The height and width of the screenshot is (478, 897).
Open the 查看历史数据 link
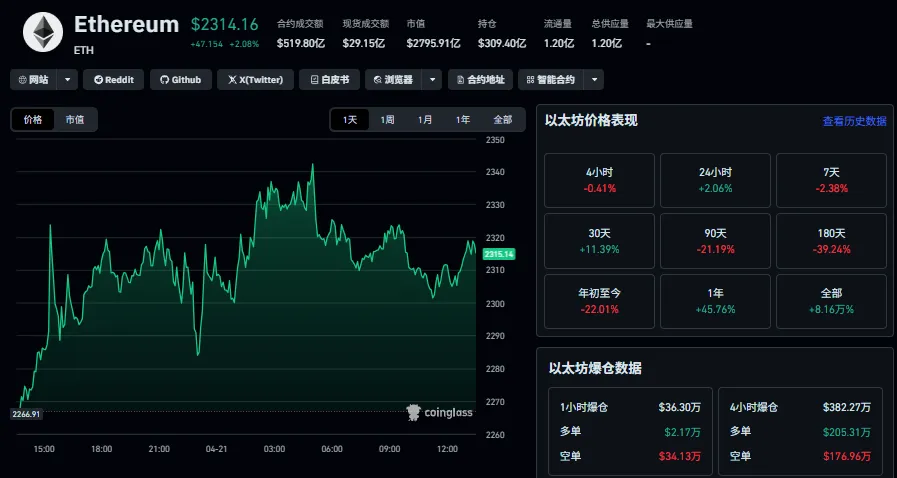click(854, 121)
